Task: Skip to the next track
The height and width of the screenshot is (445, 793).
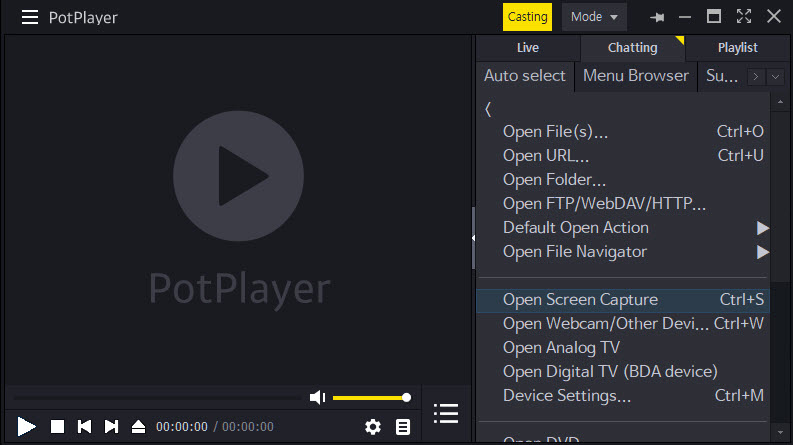Action: (111, 426)
